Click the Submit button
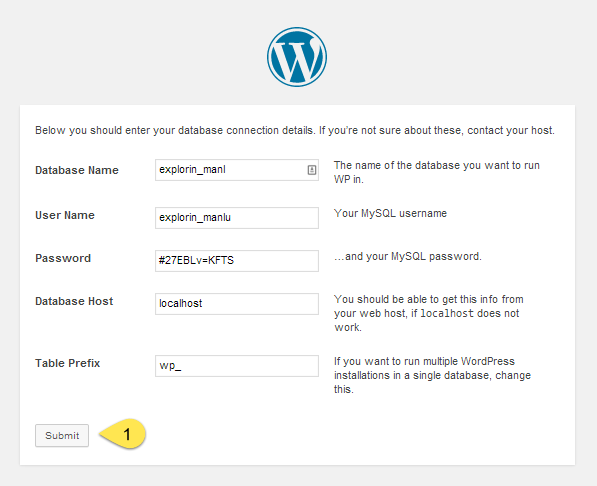597x486 pixels. [62, 435]
